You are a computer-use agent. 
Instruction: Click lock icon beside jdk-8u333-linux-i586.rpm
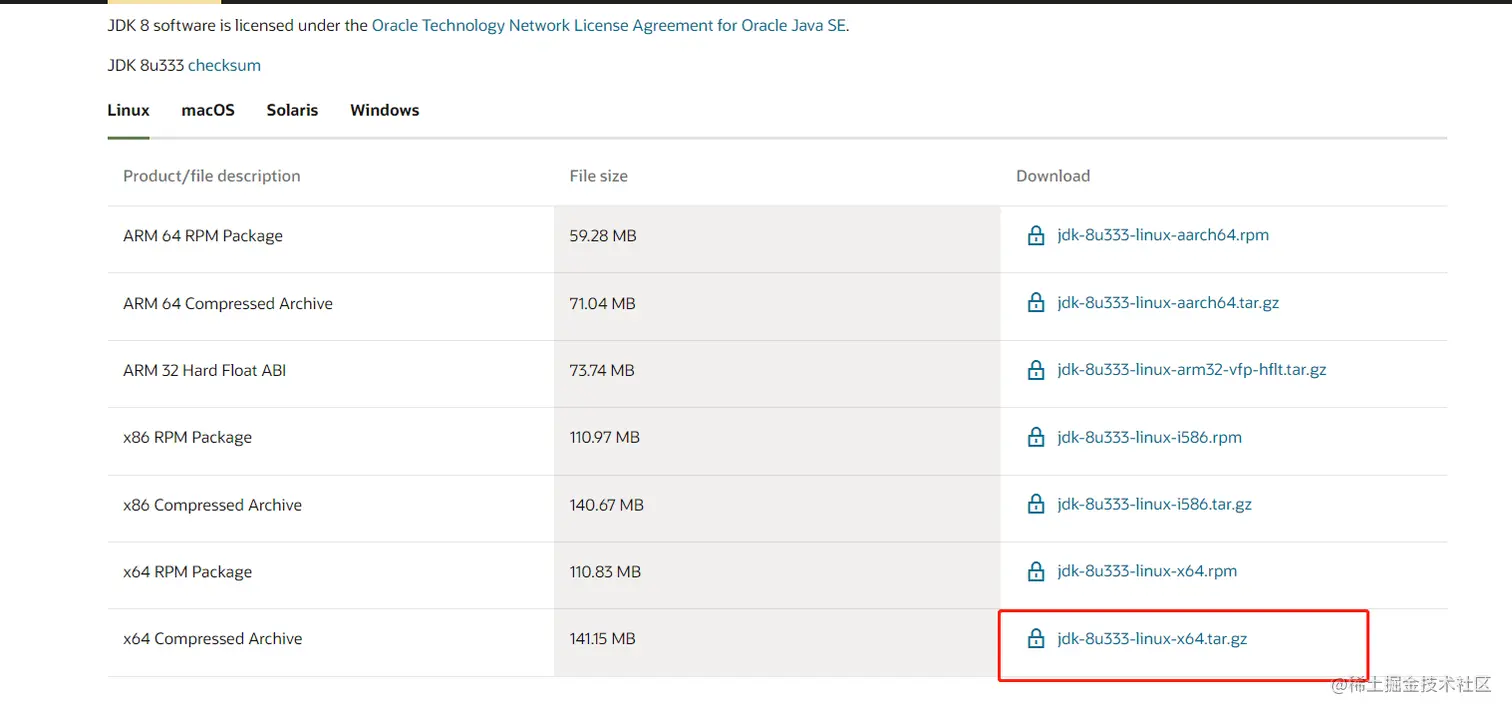tap(1036, 437)
